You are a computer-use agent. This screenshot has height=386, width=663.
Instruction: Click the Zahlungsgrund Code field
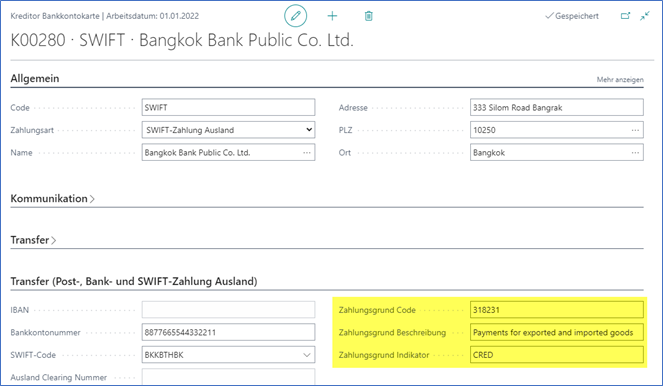pyautogui.click(x=557, y=310)
